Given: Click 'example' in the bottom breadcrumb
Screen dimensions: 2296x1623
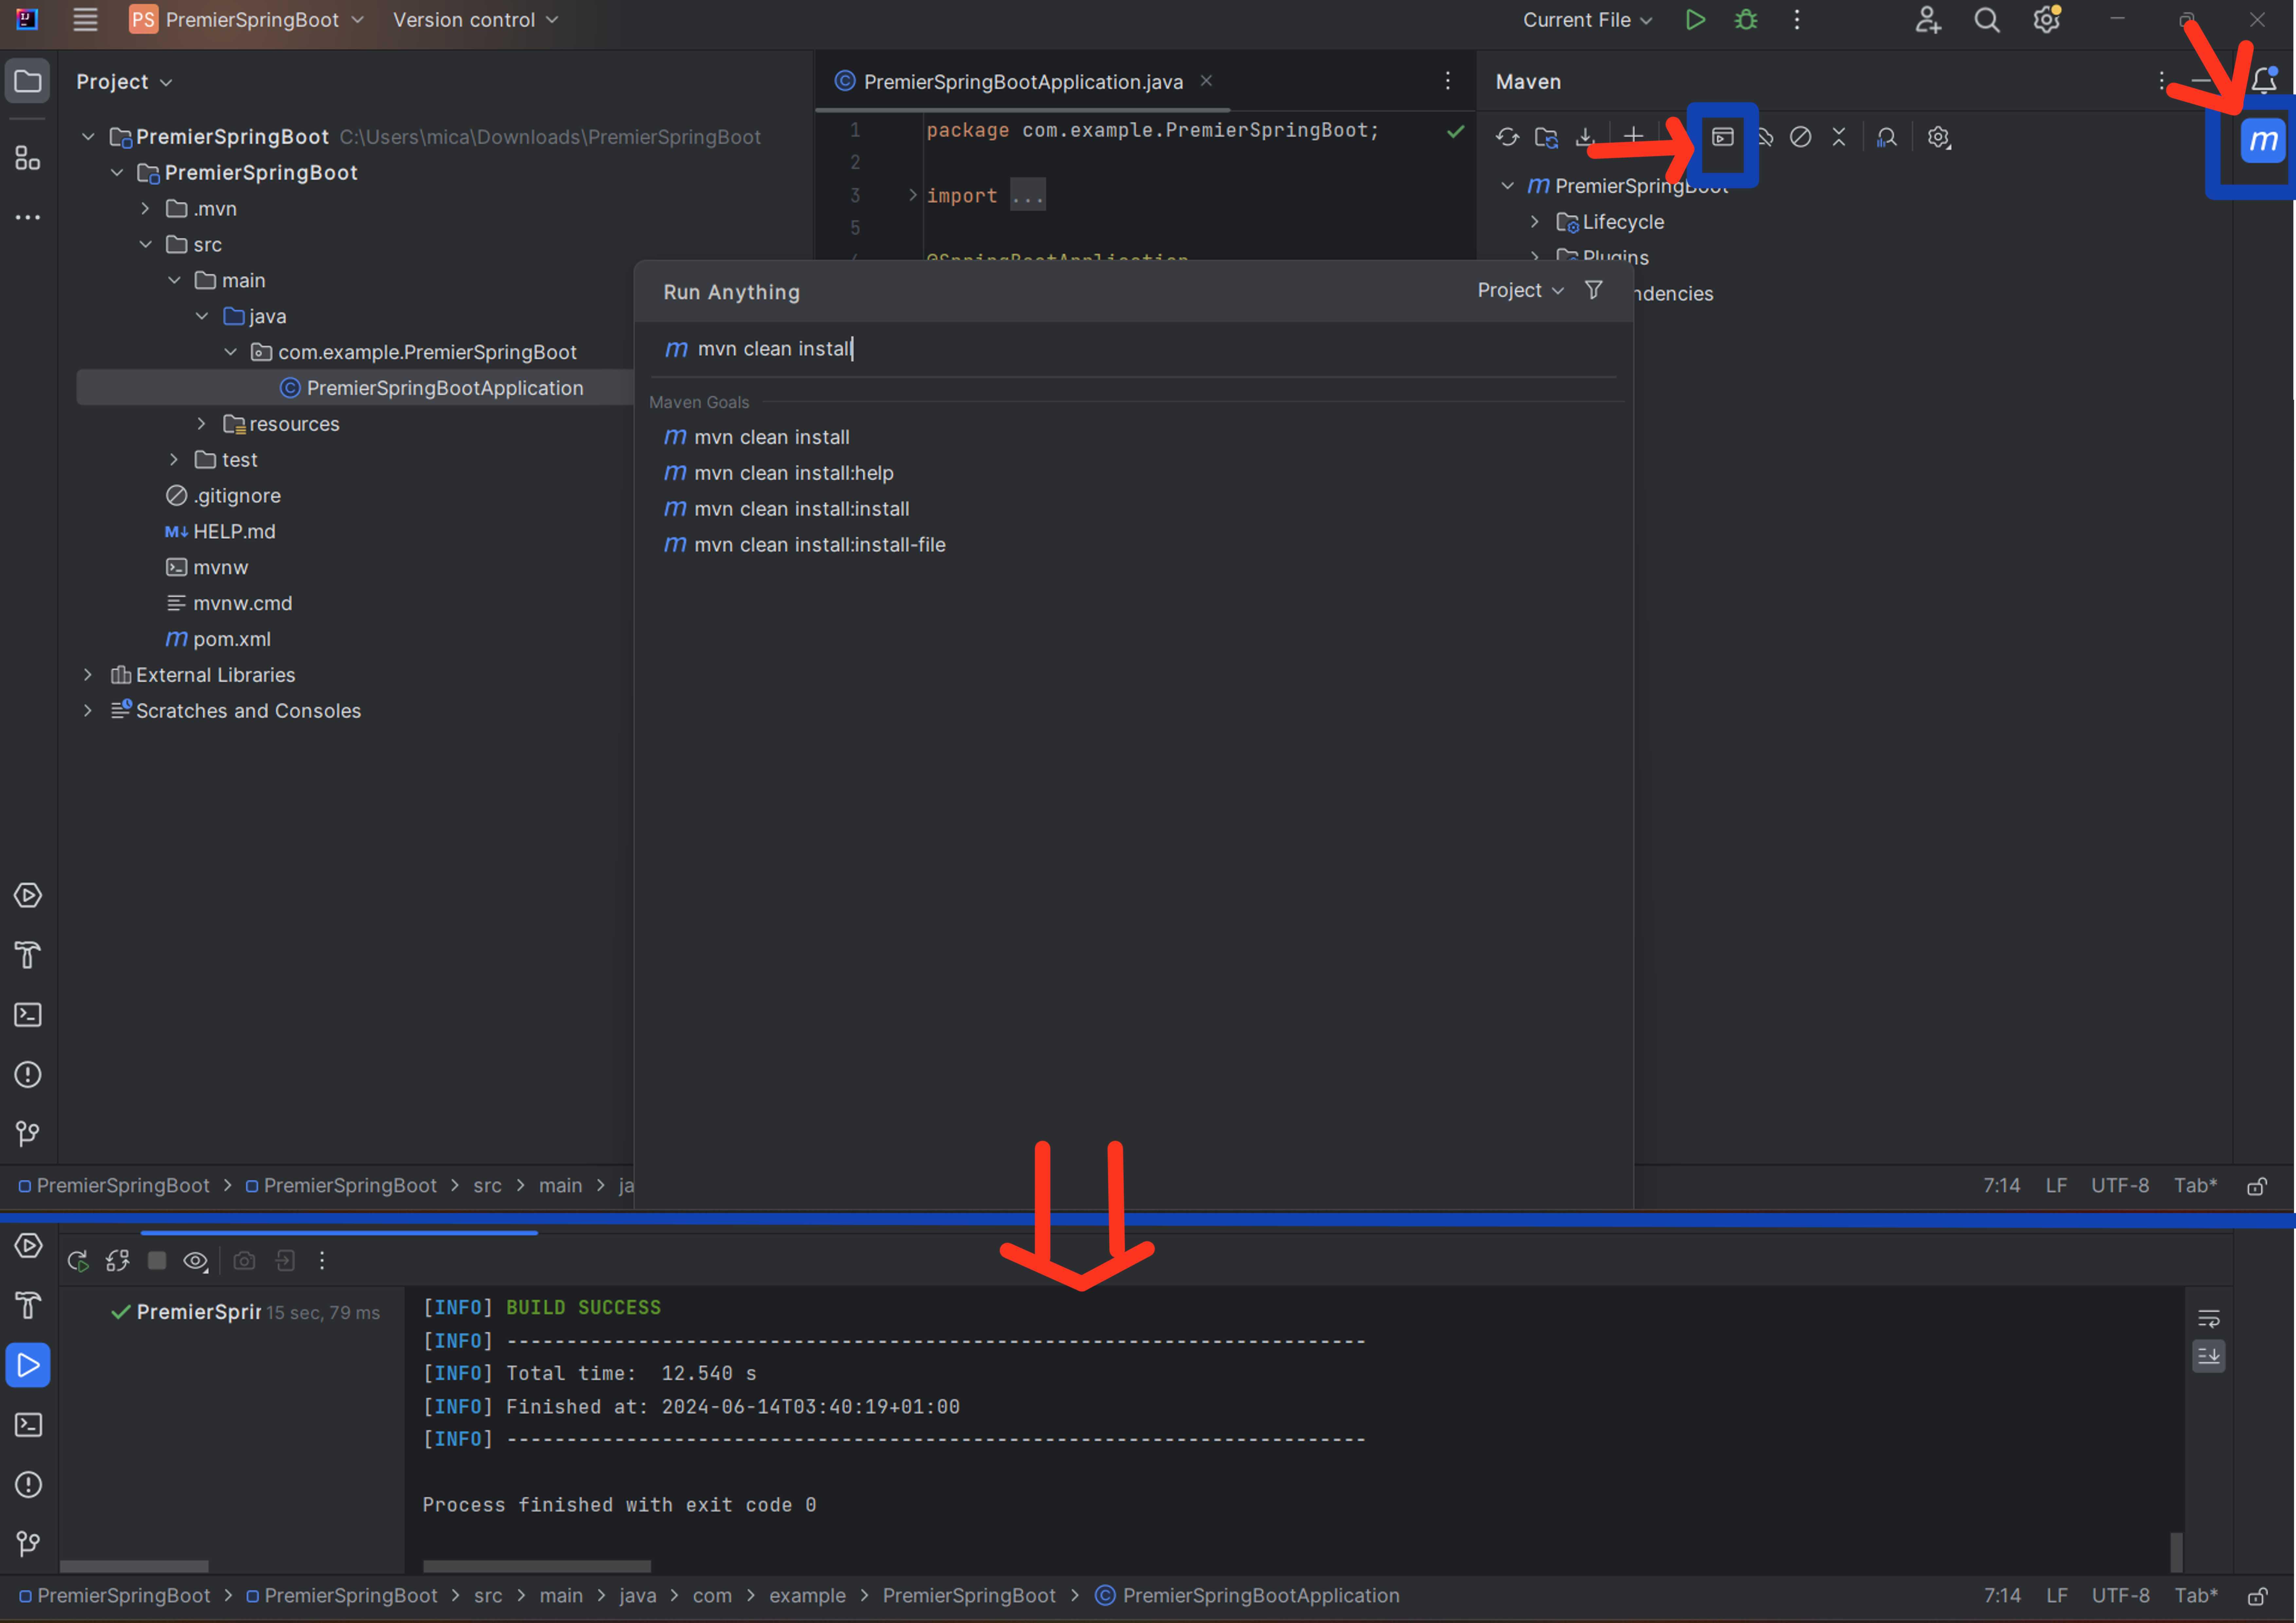Looking at the screenshot, I should pos(807,1596).
